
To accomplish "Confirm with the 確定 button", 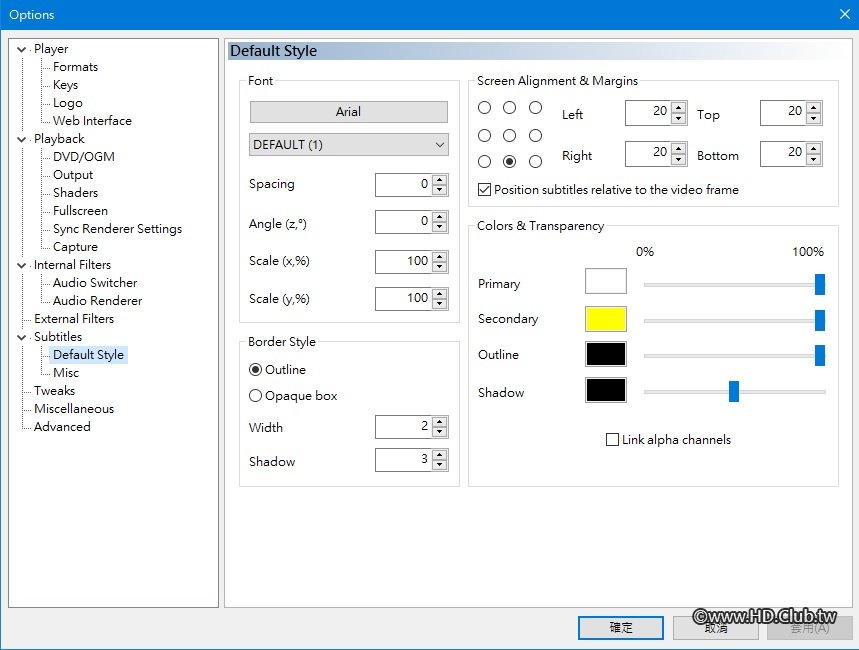I will (621, 628).
